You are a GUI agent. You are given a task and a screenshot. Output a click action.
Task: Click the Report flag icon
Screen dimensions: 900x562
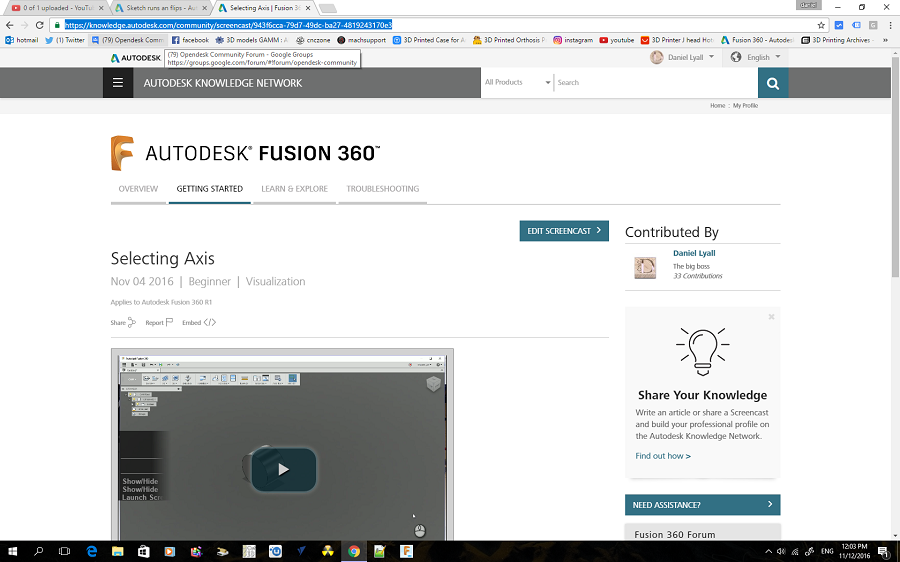click(169, 323)
